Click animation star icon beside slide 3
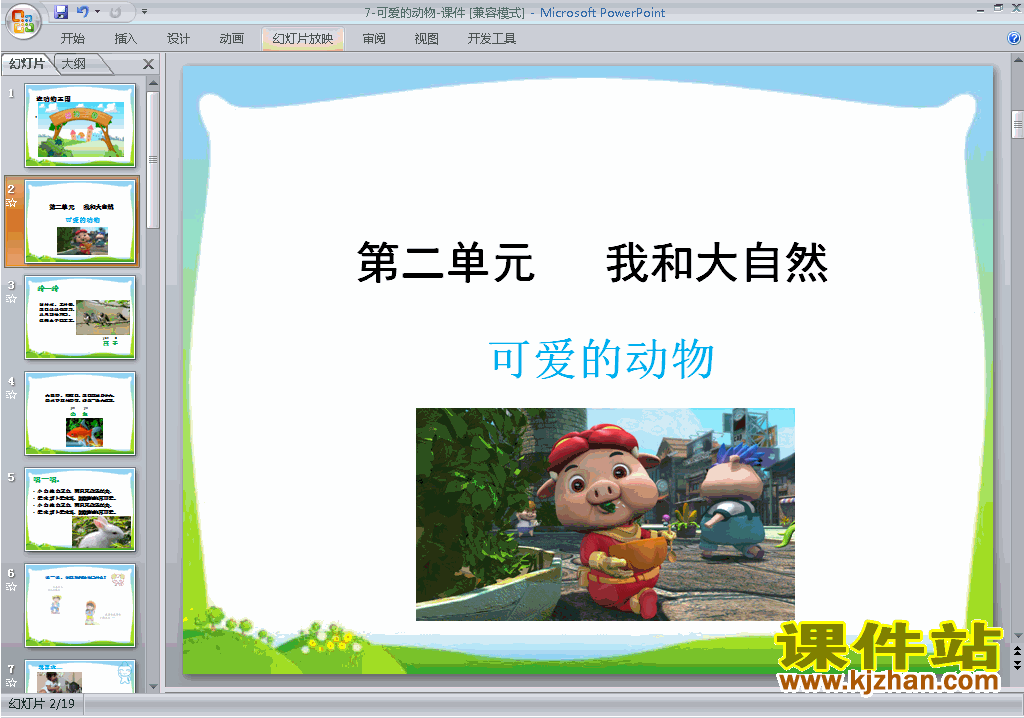 (x=11, y=299)
